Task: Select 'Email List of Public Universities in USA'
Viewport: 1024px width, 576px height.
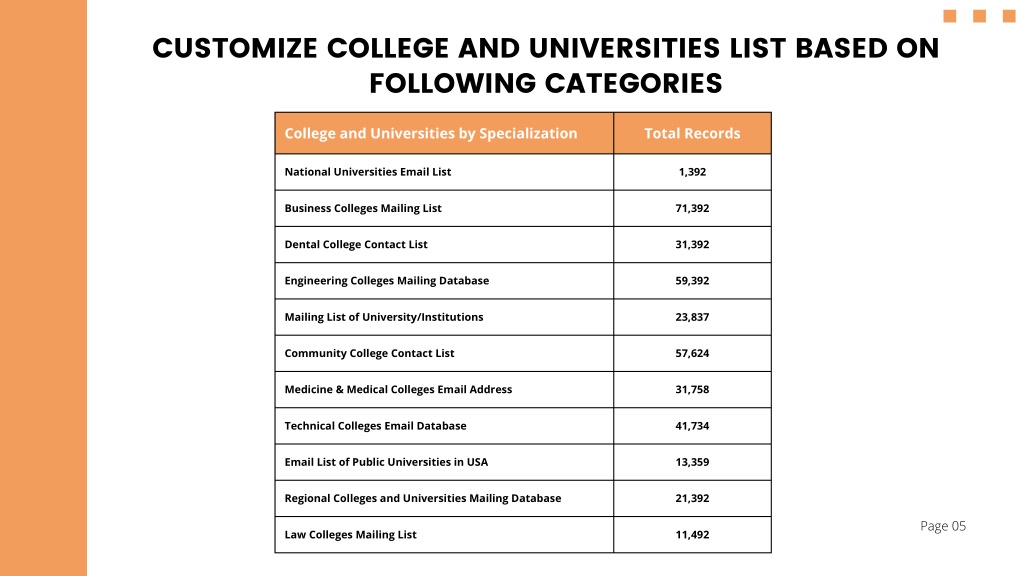Action: [x=386, y=462]
